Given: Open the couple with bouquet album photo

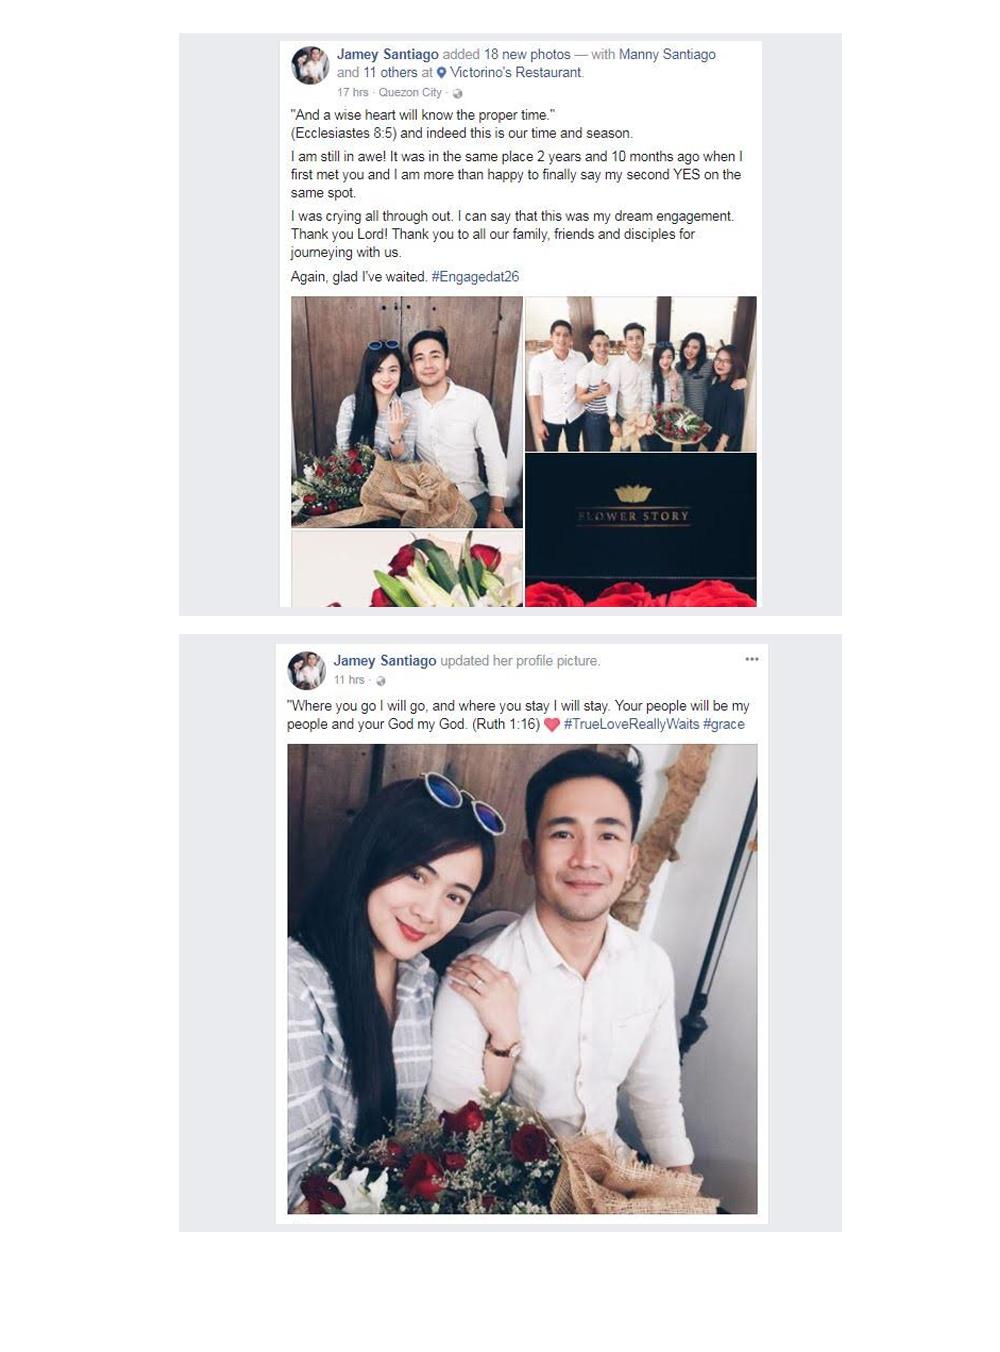Looking at the screenshot, I should point(407,412).
